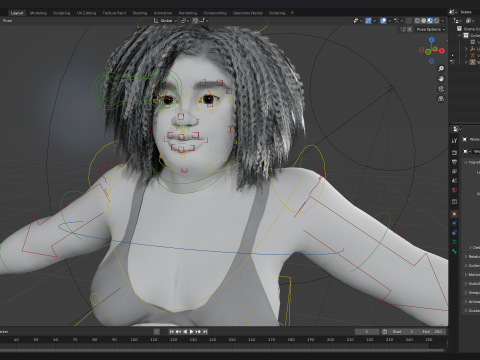Click the hand pan view icon

point(441,79)
